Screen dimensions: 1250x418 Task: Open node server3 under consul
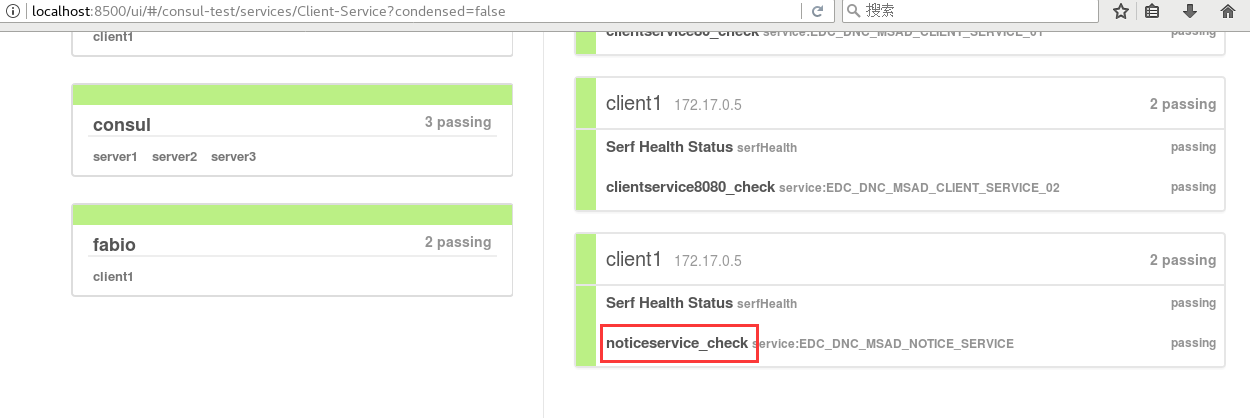[233, 157]
